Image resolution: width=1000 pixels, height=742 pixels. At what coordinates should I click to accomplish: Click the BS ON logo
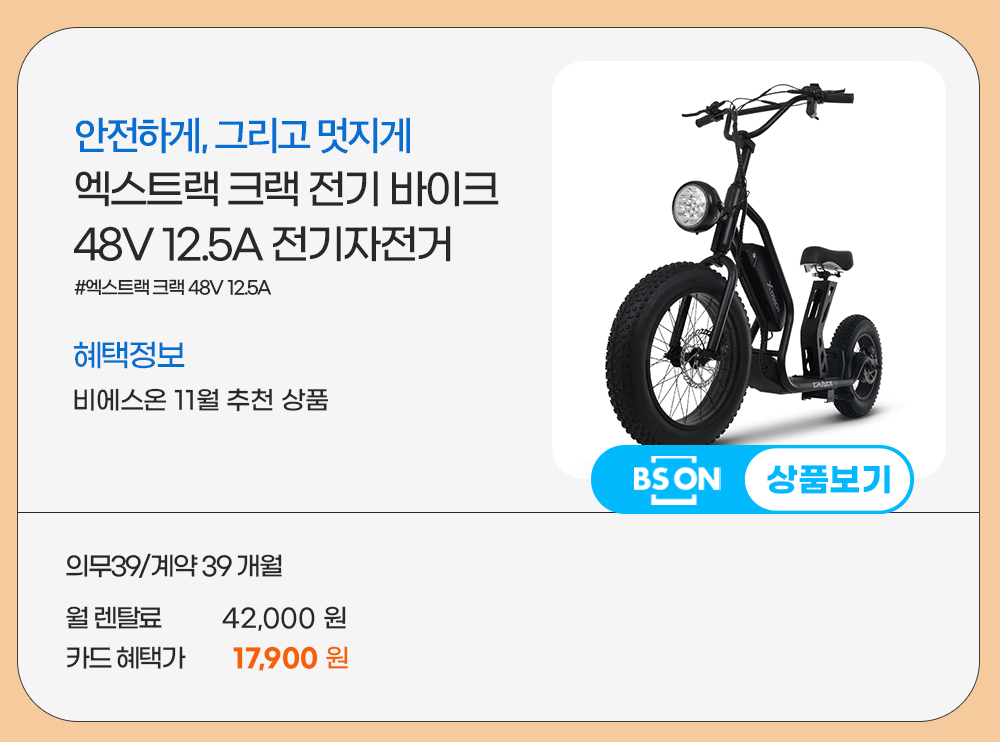[676, 480]
